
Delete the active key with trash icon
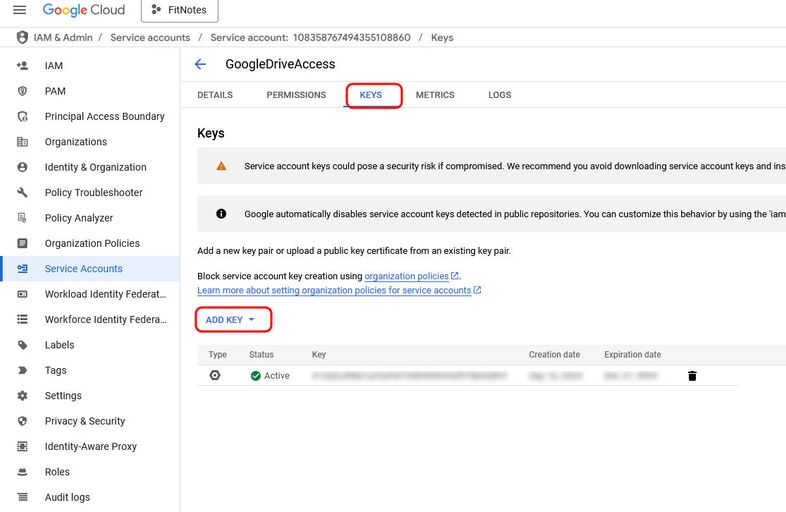click(692, 376)
